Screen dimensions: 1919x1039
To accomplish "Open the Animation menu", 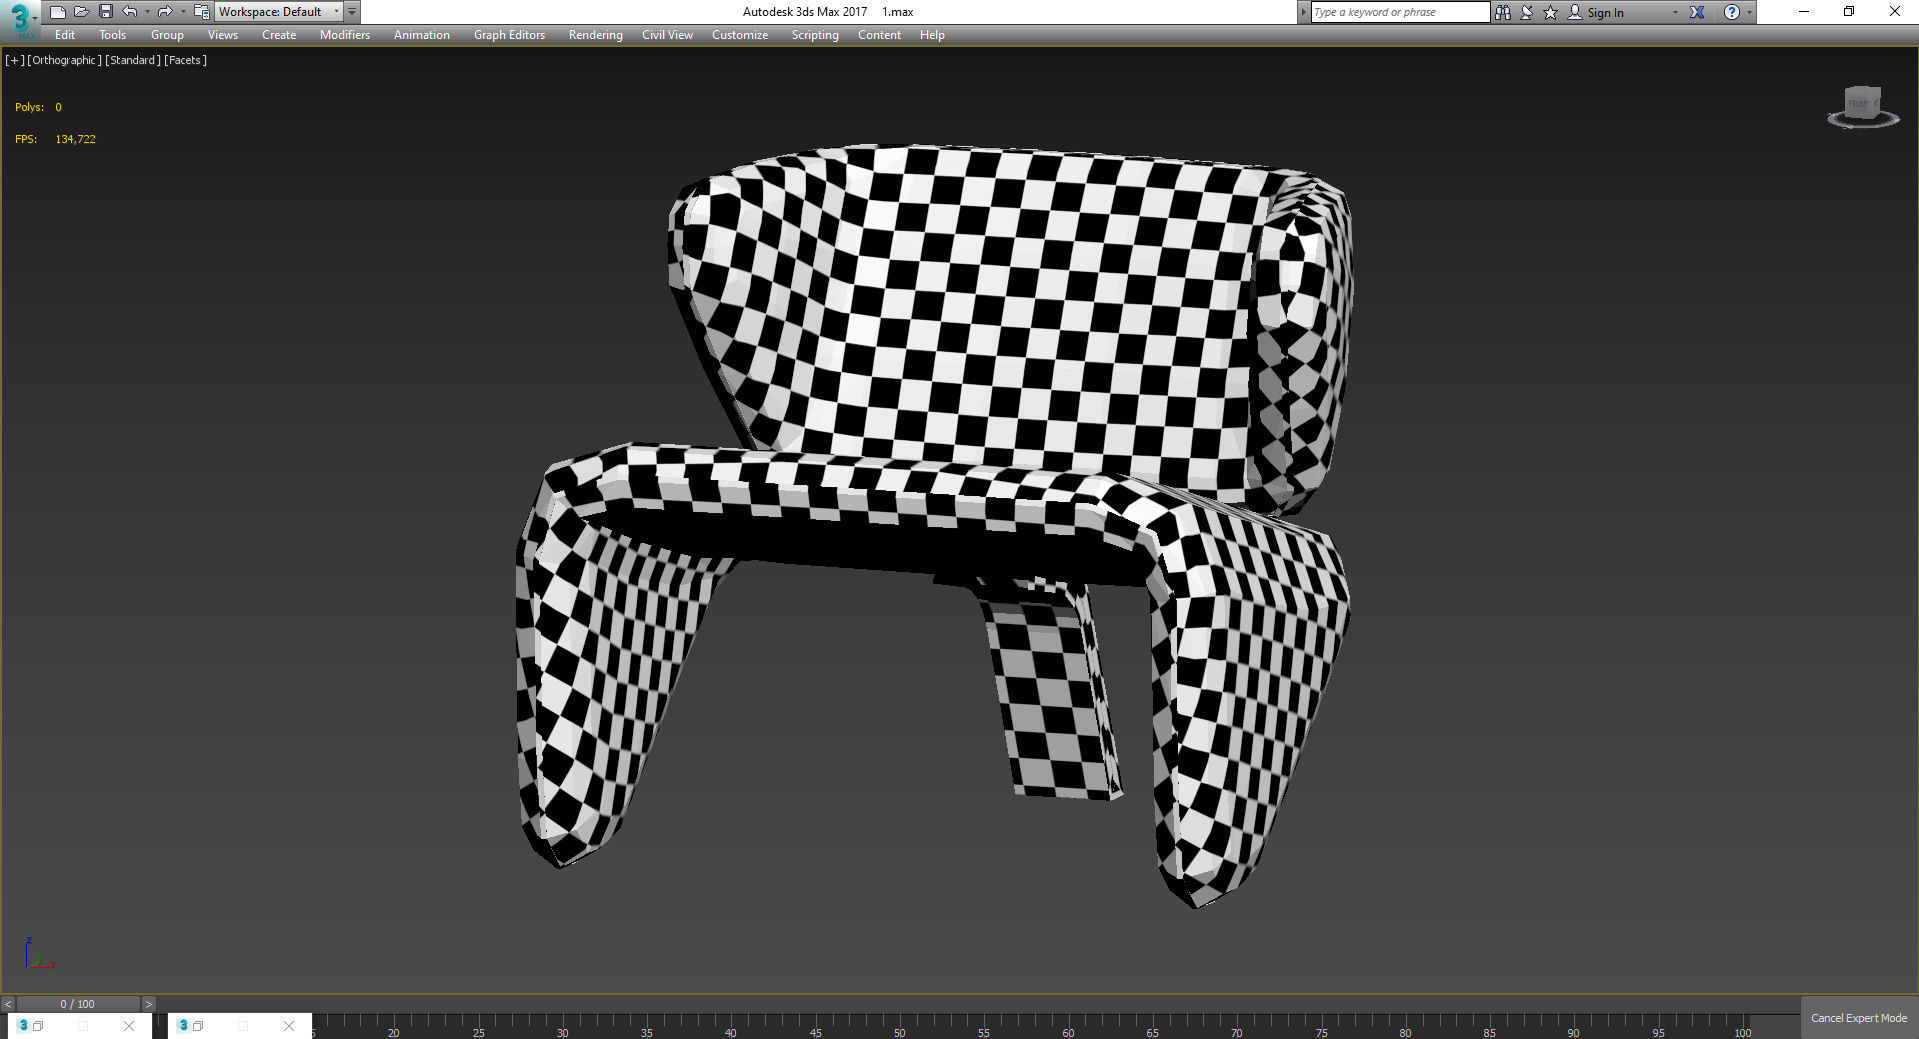I will [x=421, y=35].
